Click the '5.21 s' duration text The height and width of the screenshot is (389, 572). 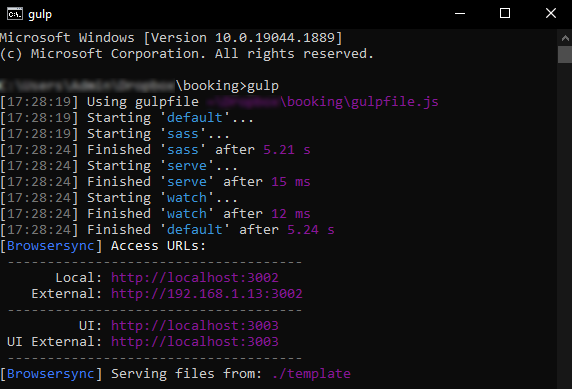pos(287,150)
